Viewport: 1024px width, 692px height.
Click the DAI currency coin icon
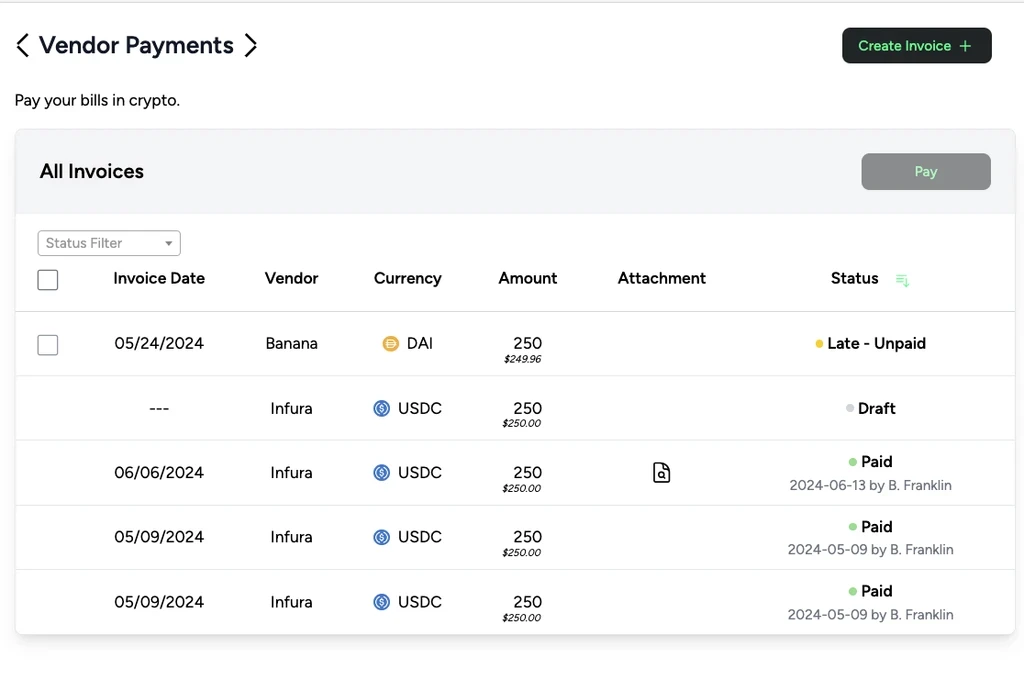coord(391,344)
